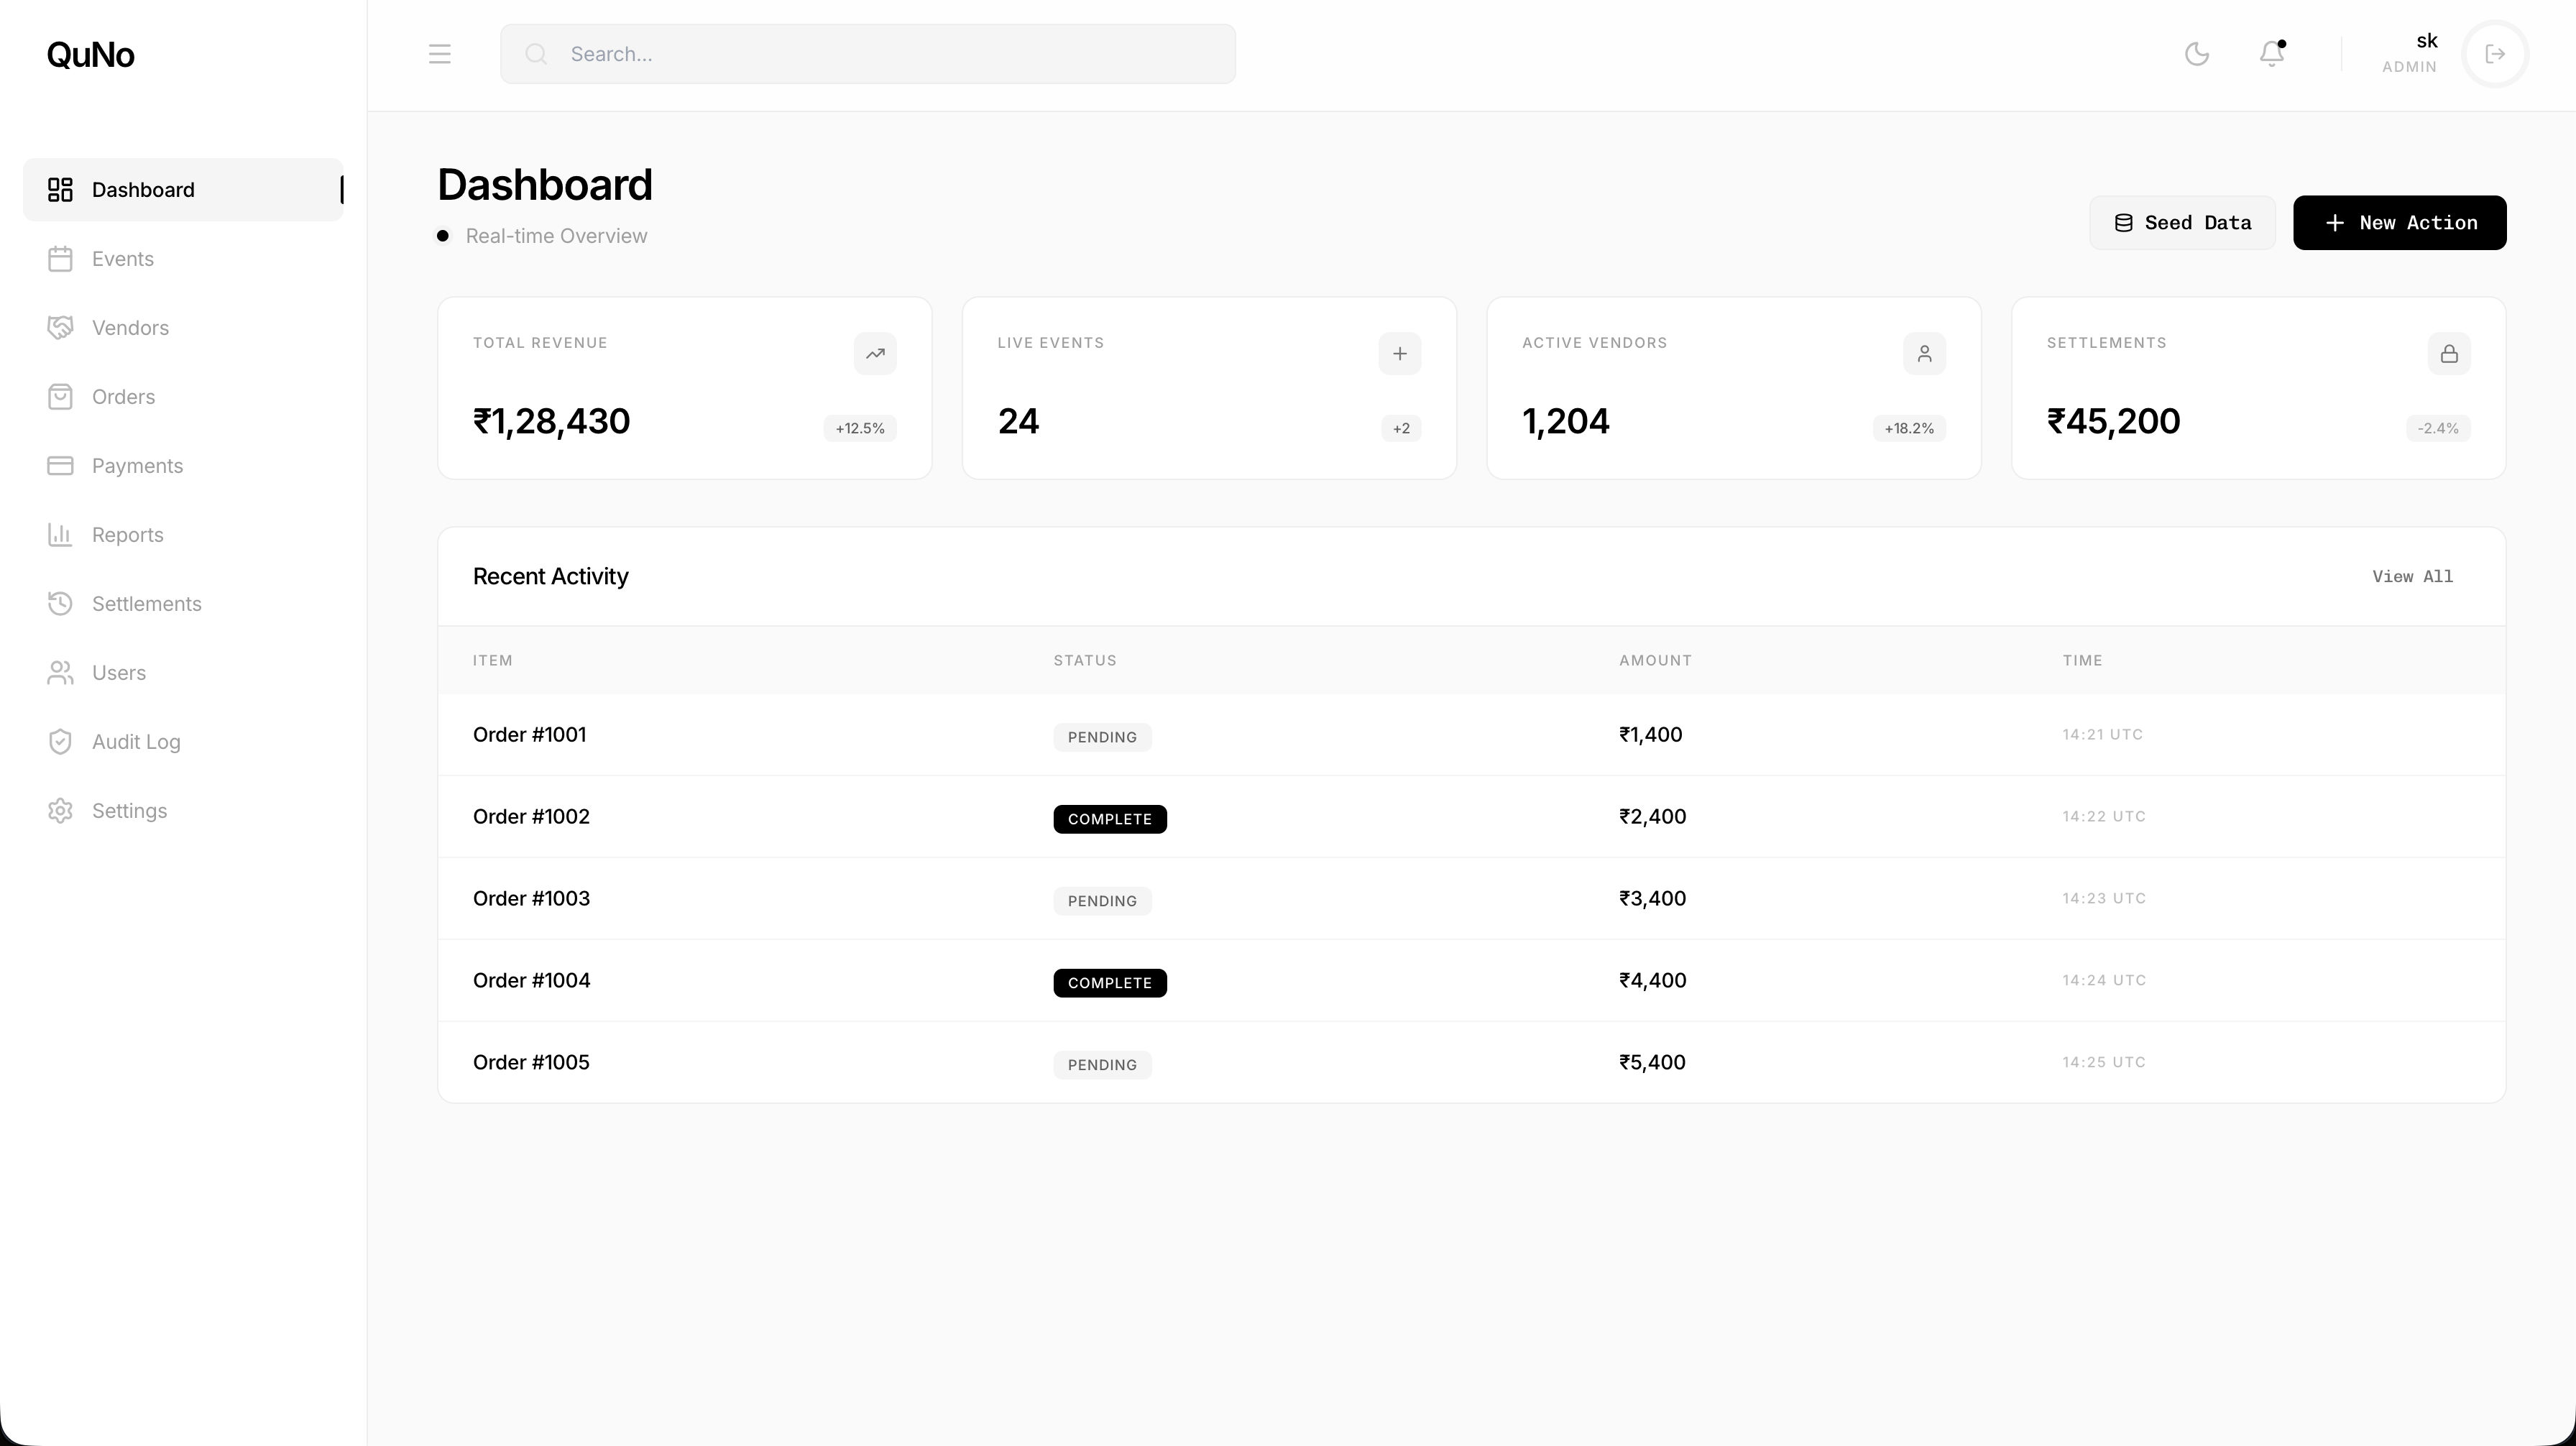Click the COMPLETE badge for Order #1002
This screenshot has height=1446, width=2576.
point(1109,819)
